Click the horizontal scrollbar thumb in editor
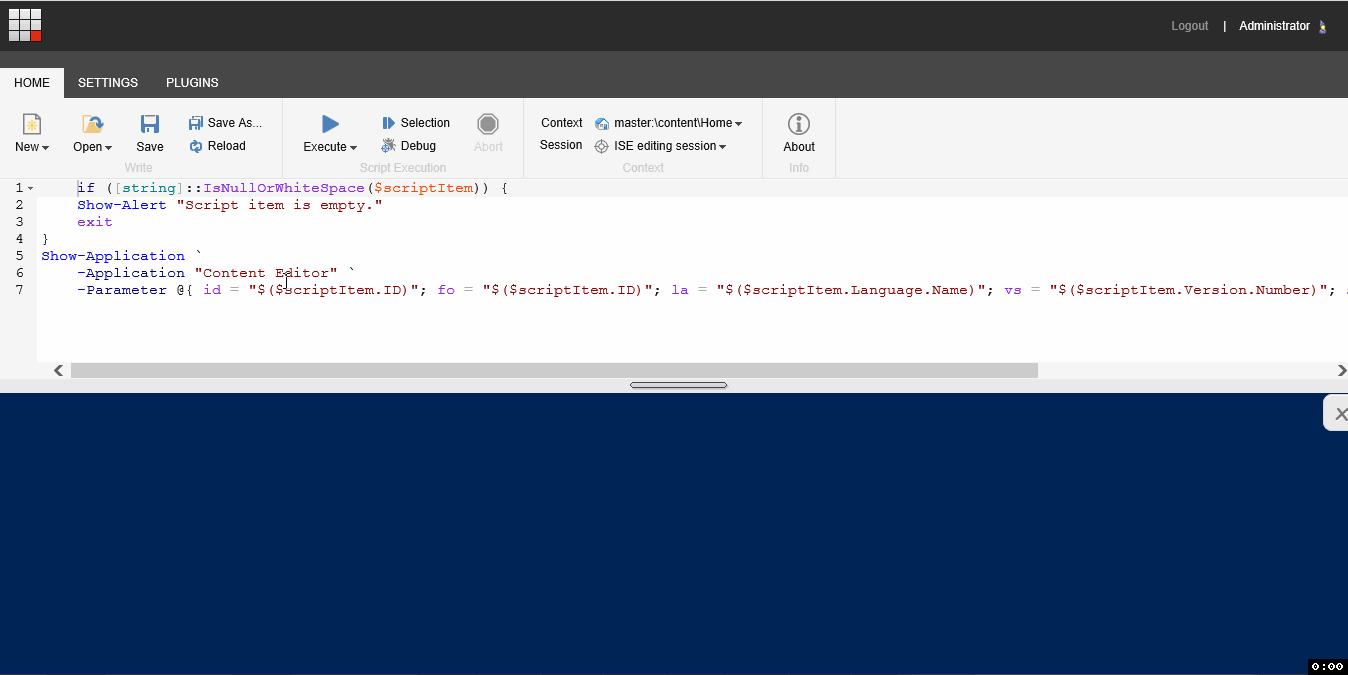The image size is (1348, 675). [x=554, y=370]
